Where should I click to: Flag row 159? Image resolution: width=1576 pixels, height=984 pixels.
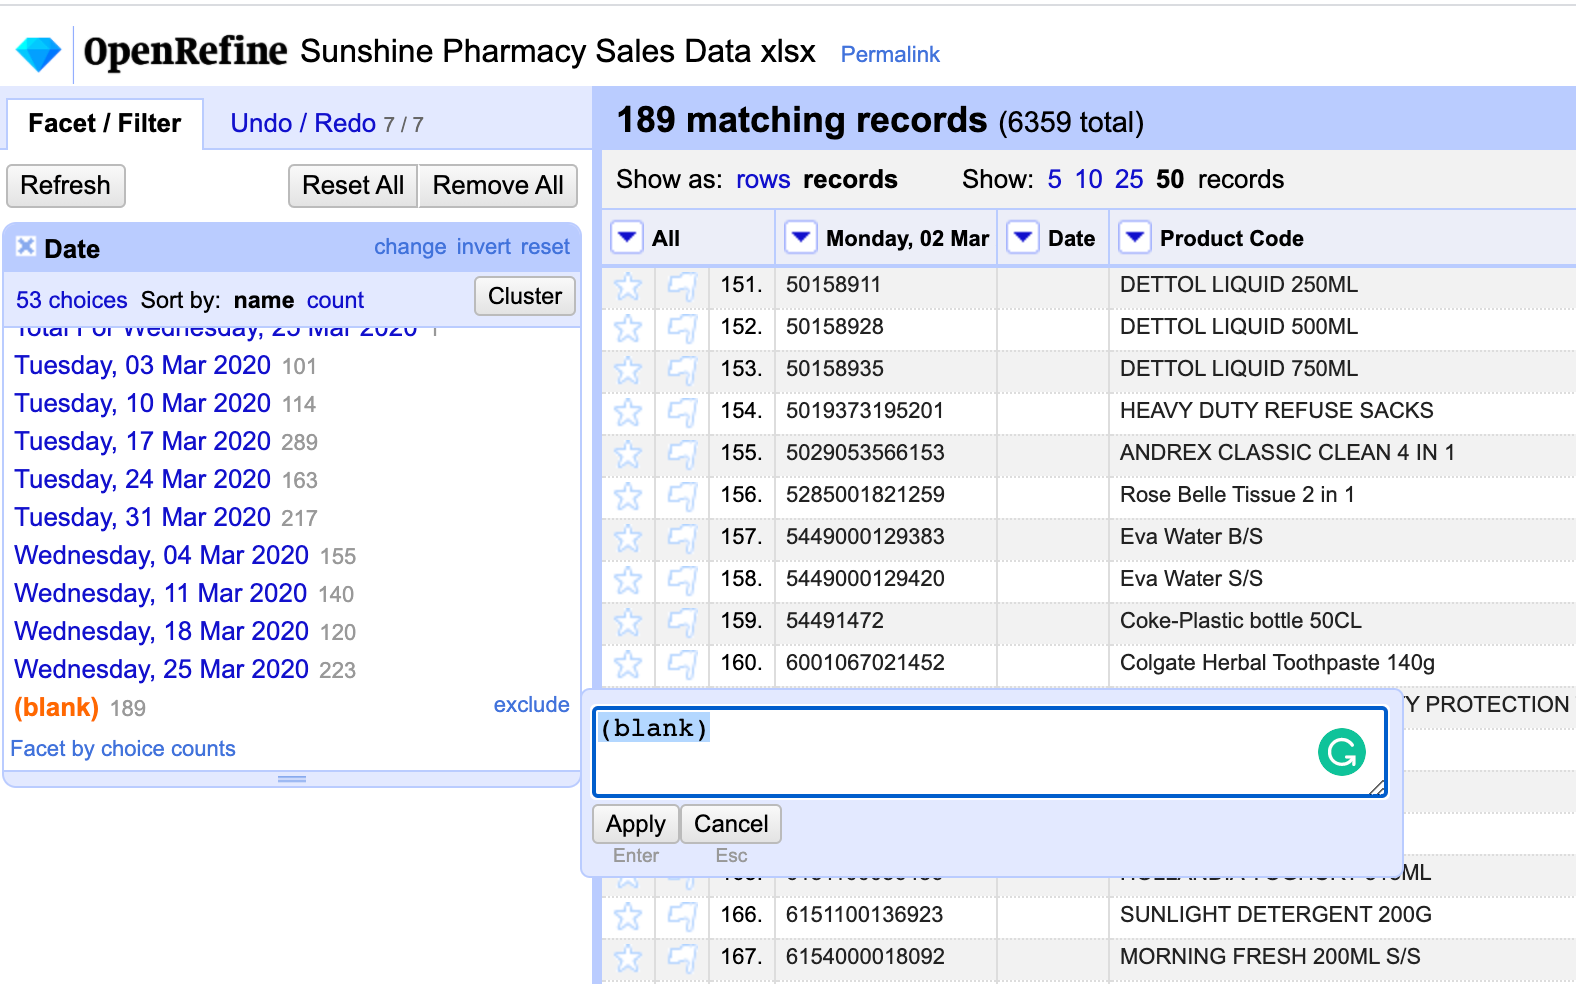[682, 622]
